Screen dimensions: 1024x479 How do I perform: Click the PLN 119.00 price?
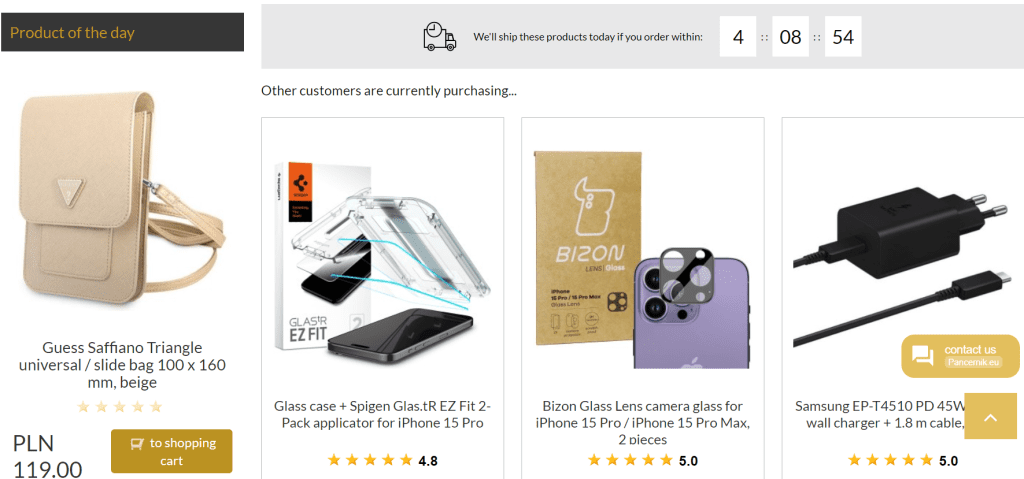pos(48,456)
